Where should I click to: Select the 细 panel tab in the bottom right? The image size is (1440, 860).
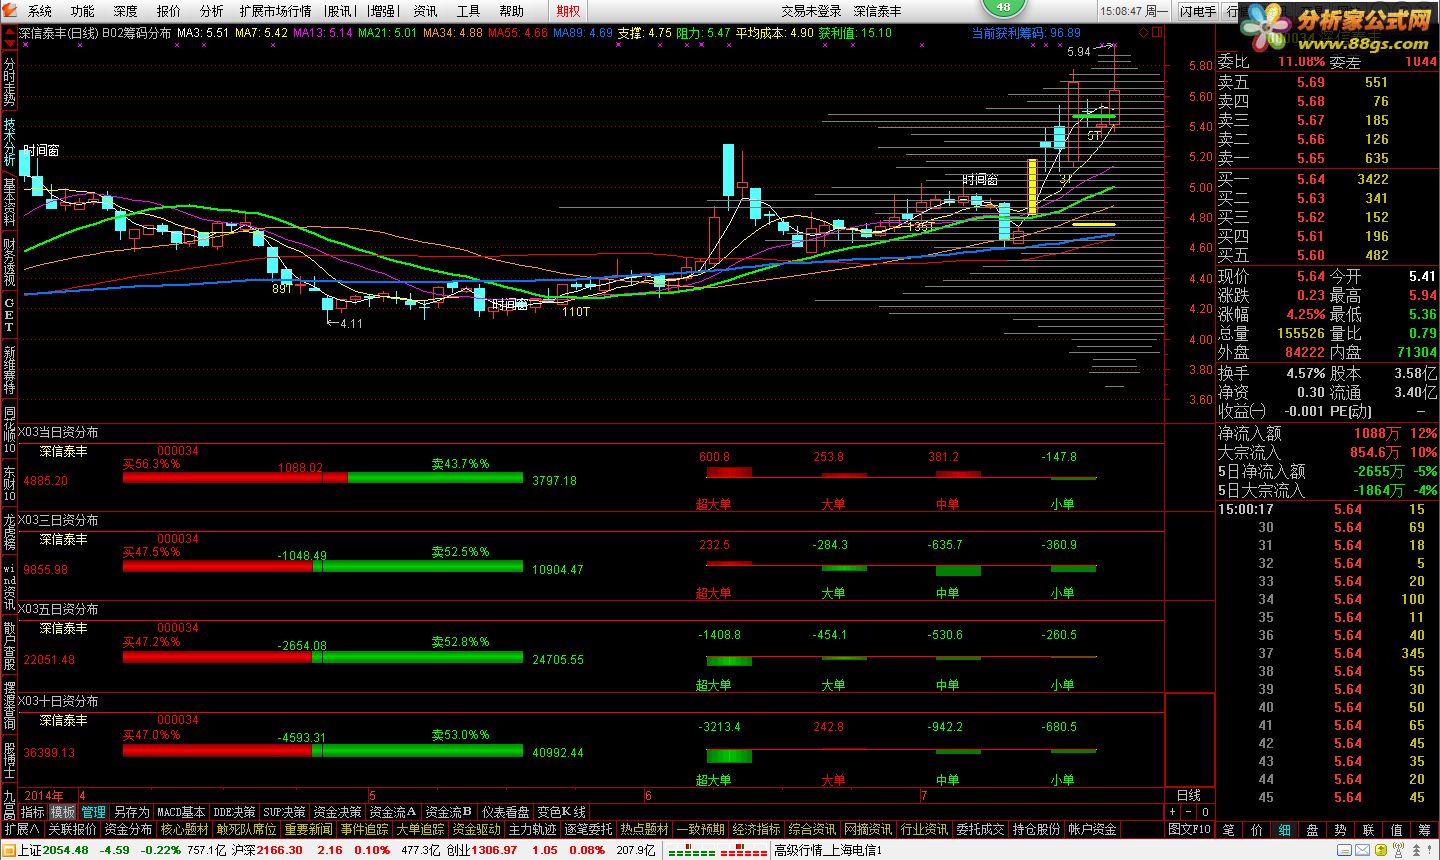coord(1284,830)
